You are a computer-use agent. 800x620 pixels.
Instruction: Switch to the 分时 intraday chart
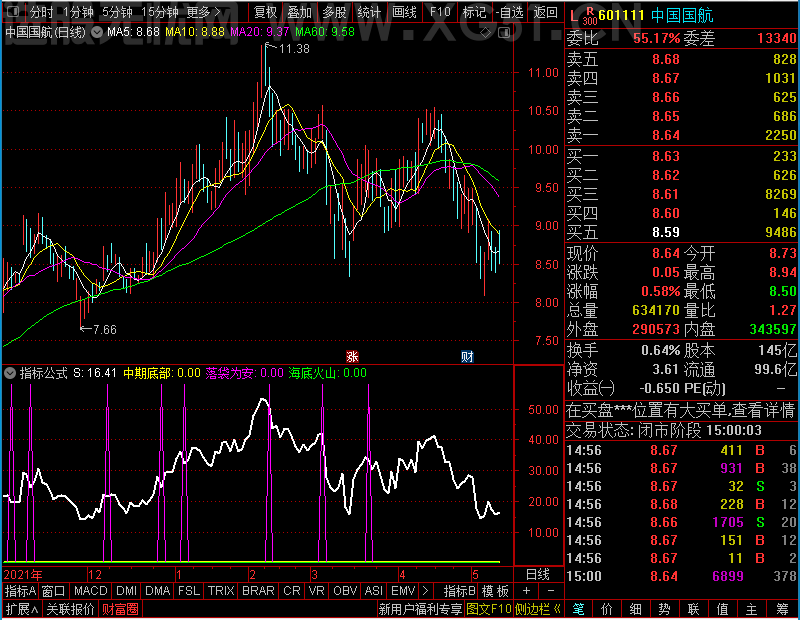(41, 12)
